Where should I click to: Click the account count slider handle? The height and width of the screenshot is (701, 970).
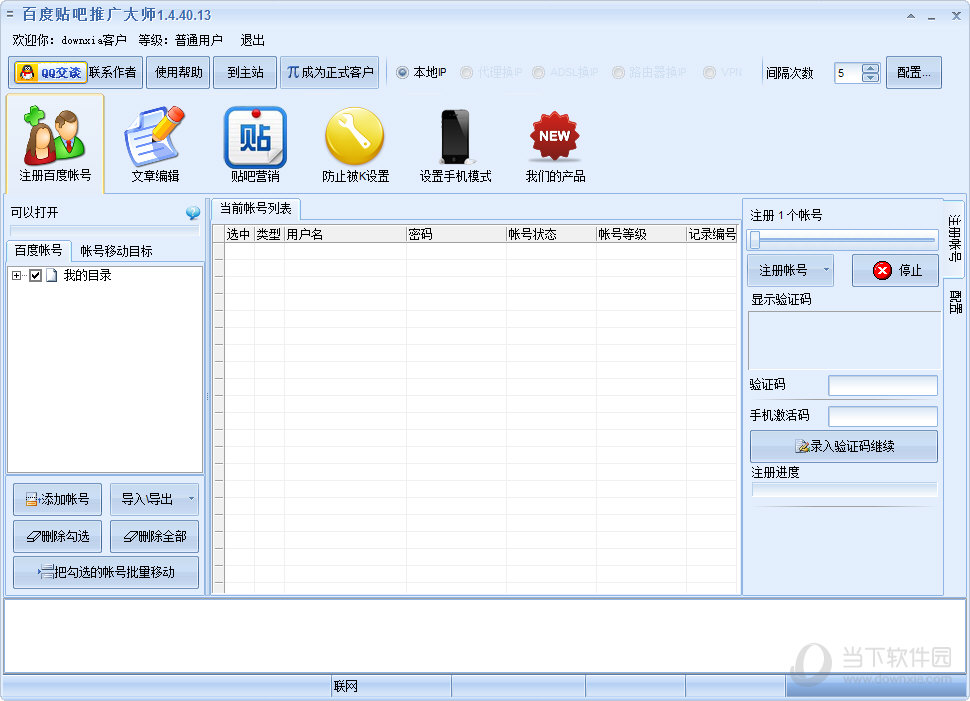755,239
